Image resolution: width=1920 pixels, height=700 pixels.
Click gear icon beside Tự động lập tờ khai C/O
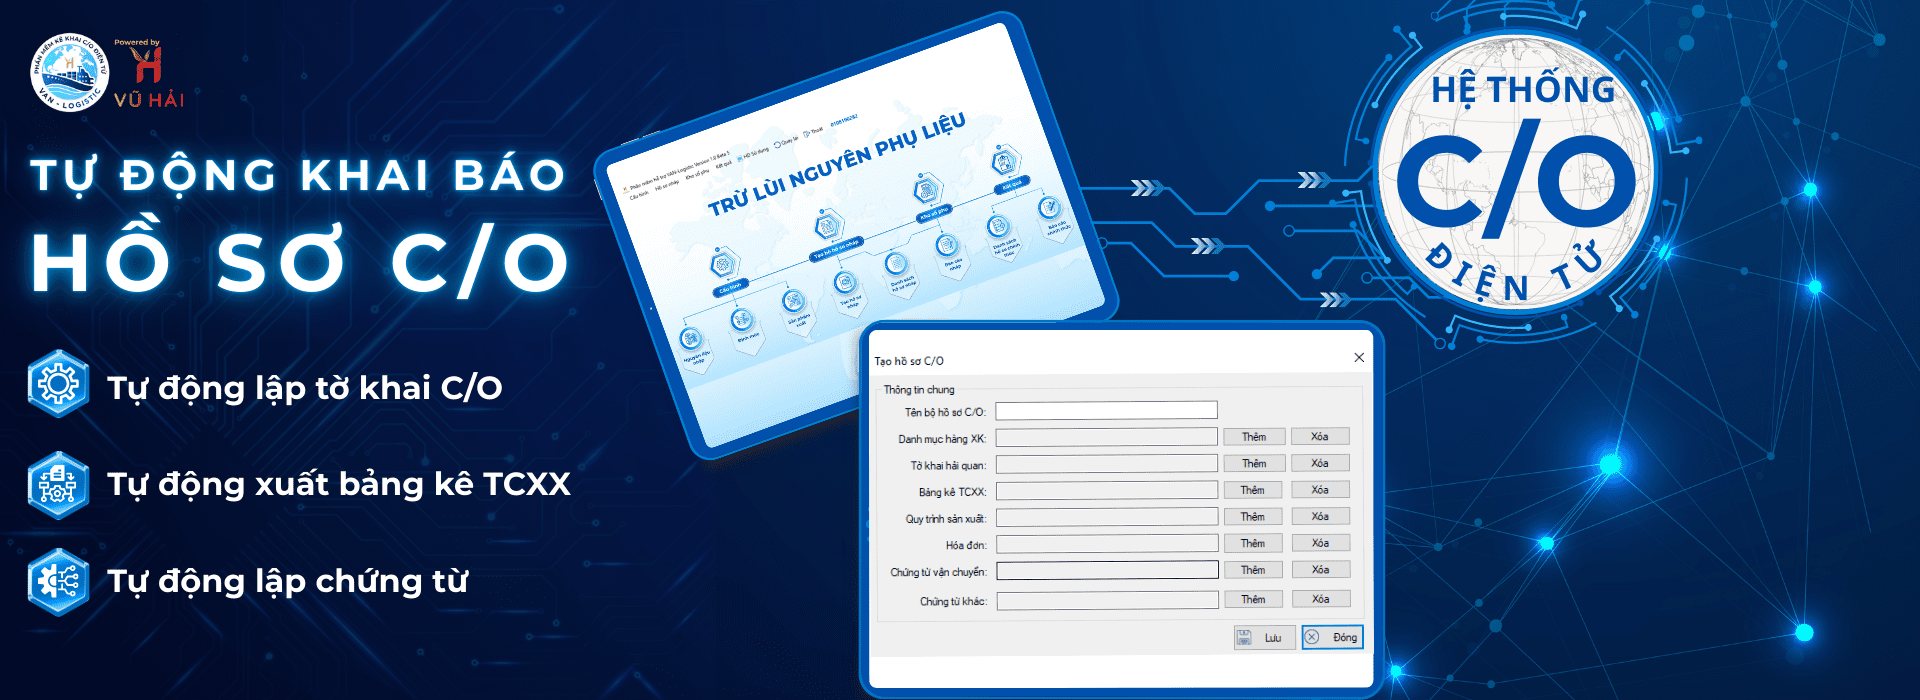tap(58, 384)
